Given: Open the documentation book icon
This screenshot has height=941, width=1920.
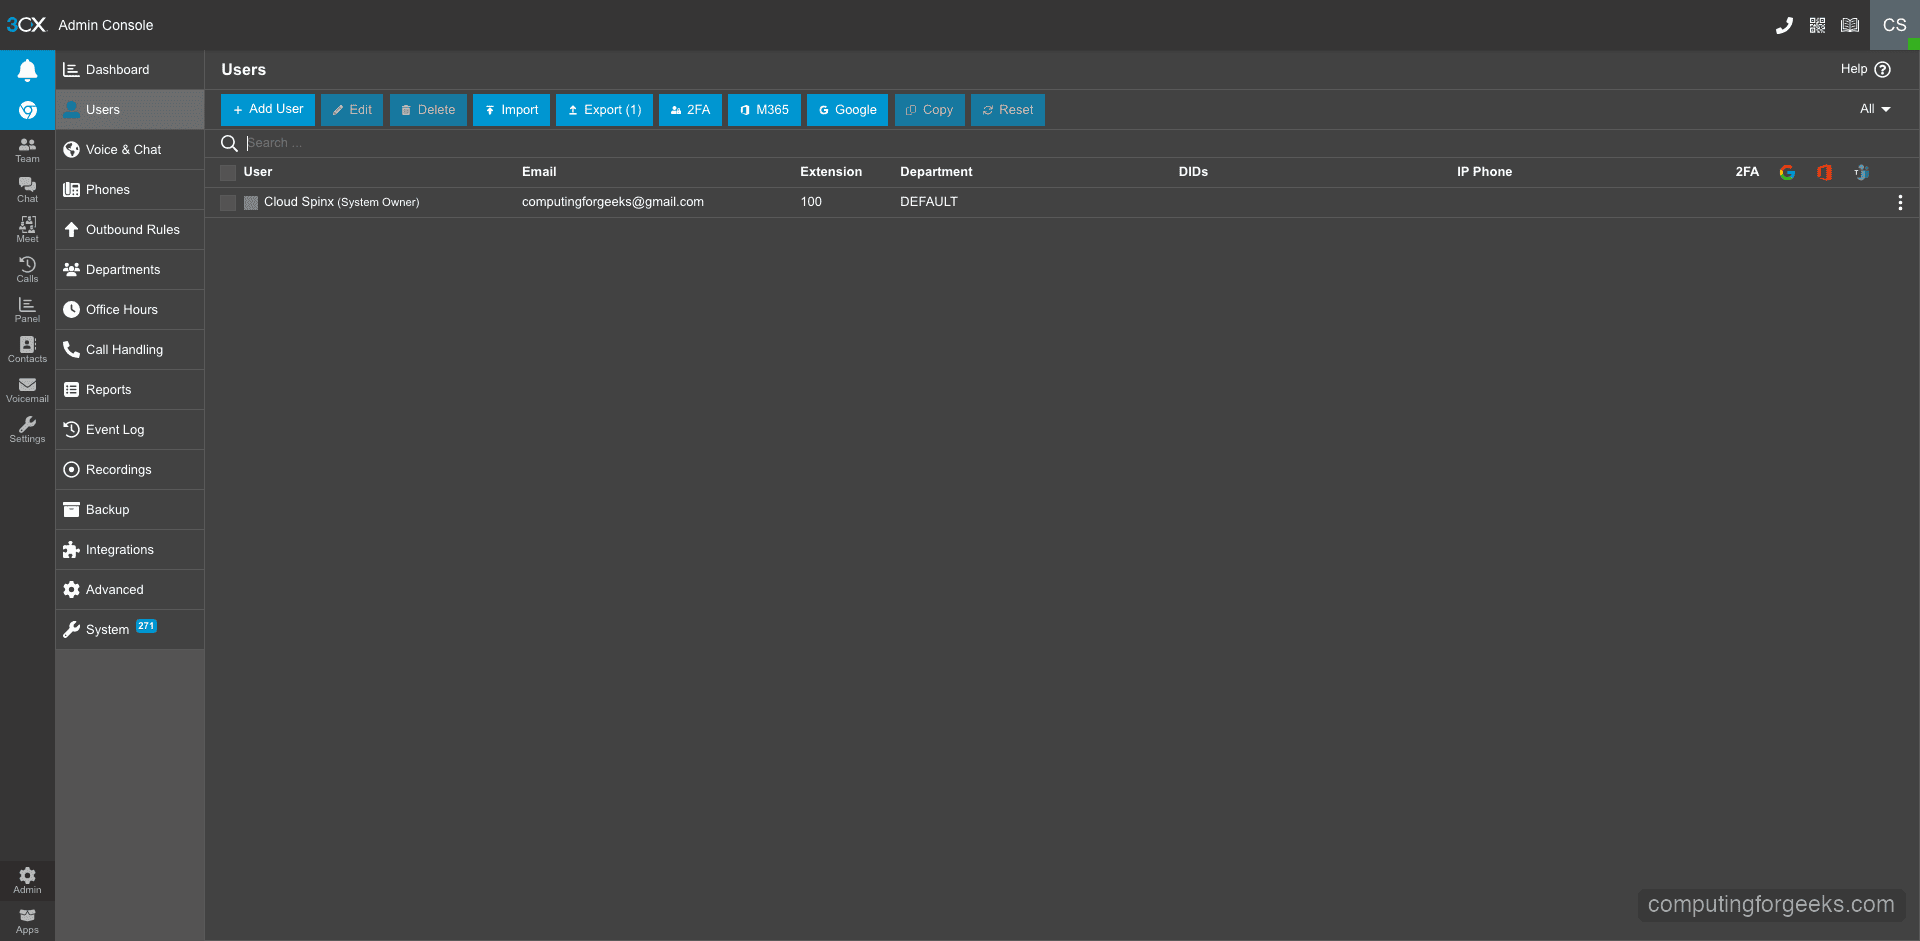Looking at the screenshot, I should pyautogui.click(x=1850, y=25).
